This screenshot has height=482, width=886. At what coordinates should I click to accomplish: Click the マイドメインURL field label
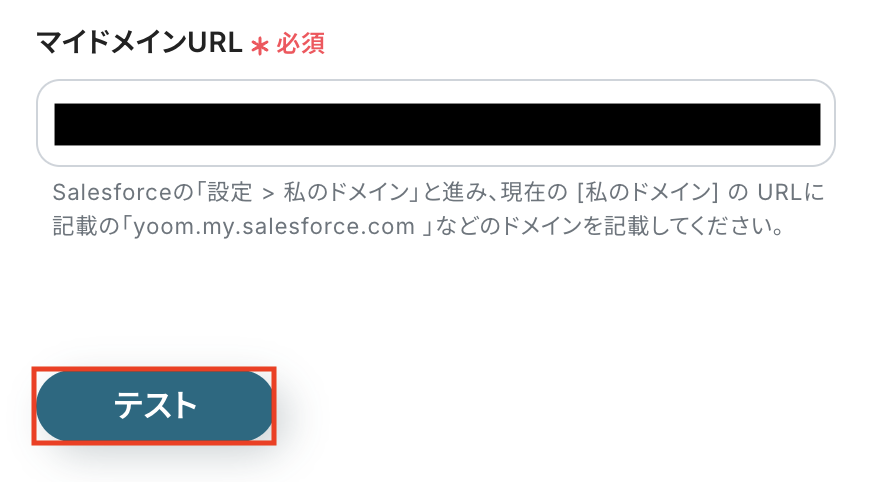(139, 42)
